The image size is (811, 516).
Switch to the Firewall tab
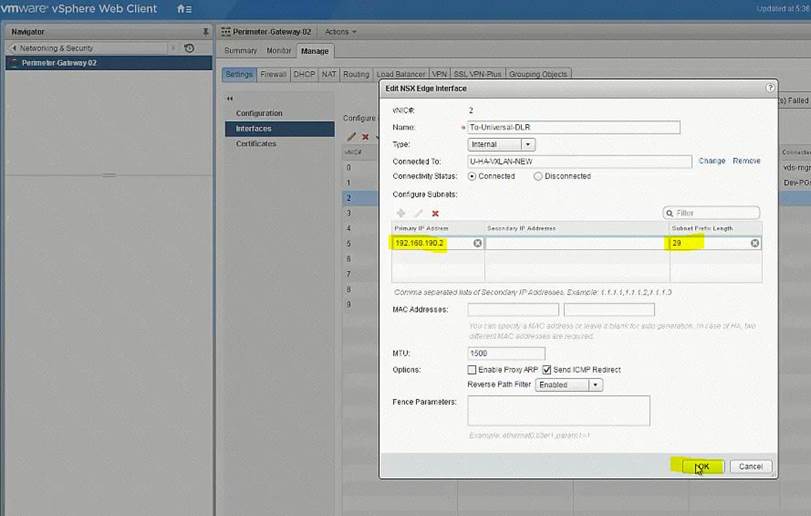tap(272, 74)
